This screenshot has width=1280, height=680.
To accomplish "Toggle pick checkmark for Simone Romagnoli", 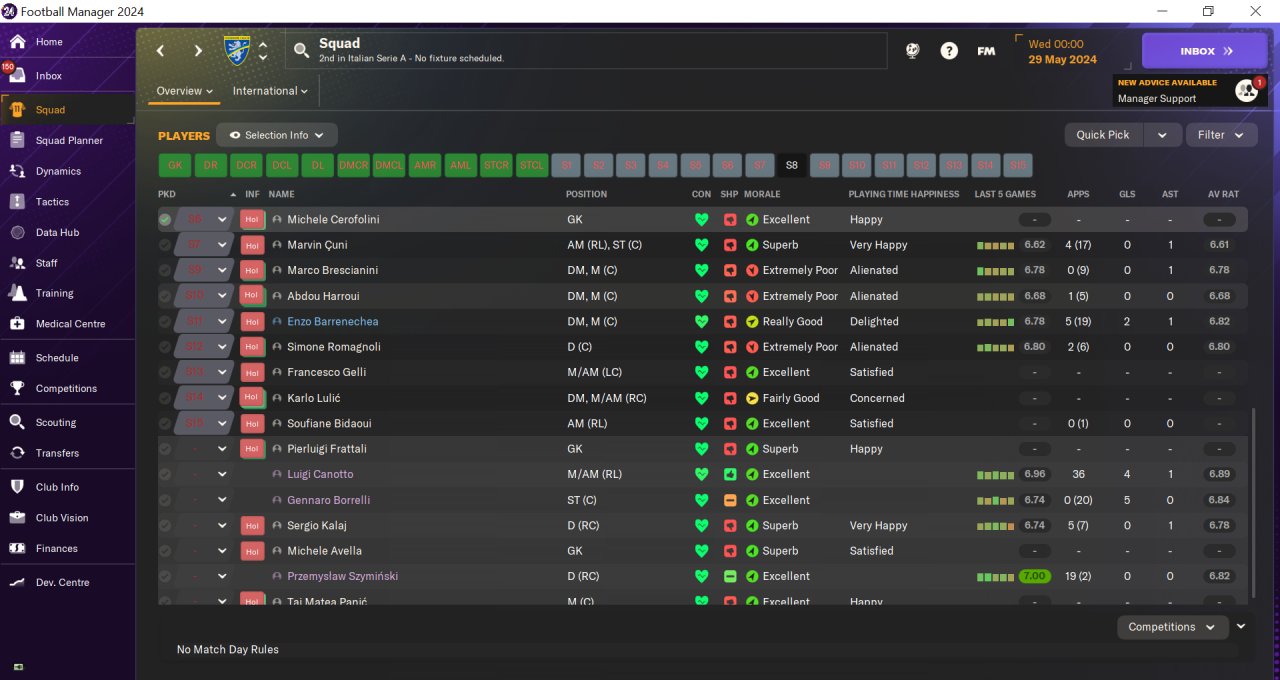I will [x=165, y=347].
